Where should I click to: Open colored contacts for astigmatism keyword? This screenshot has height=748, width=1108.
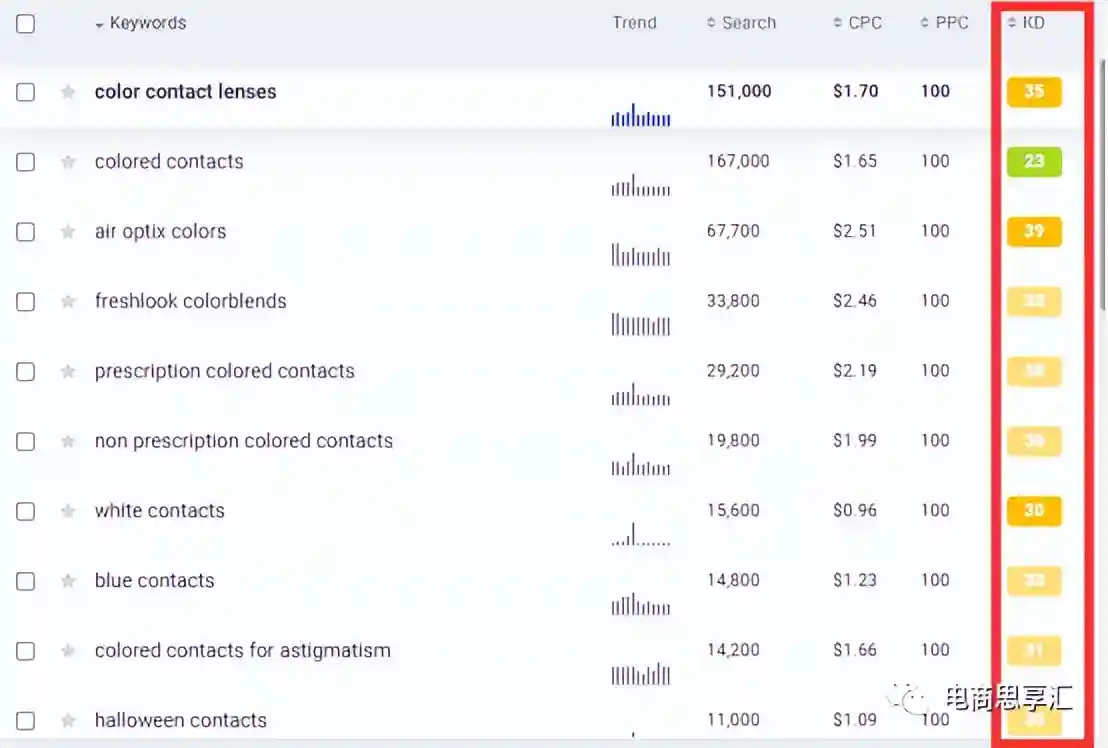tap(242, 651)
